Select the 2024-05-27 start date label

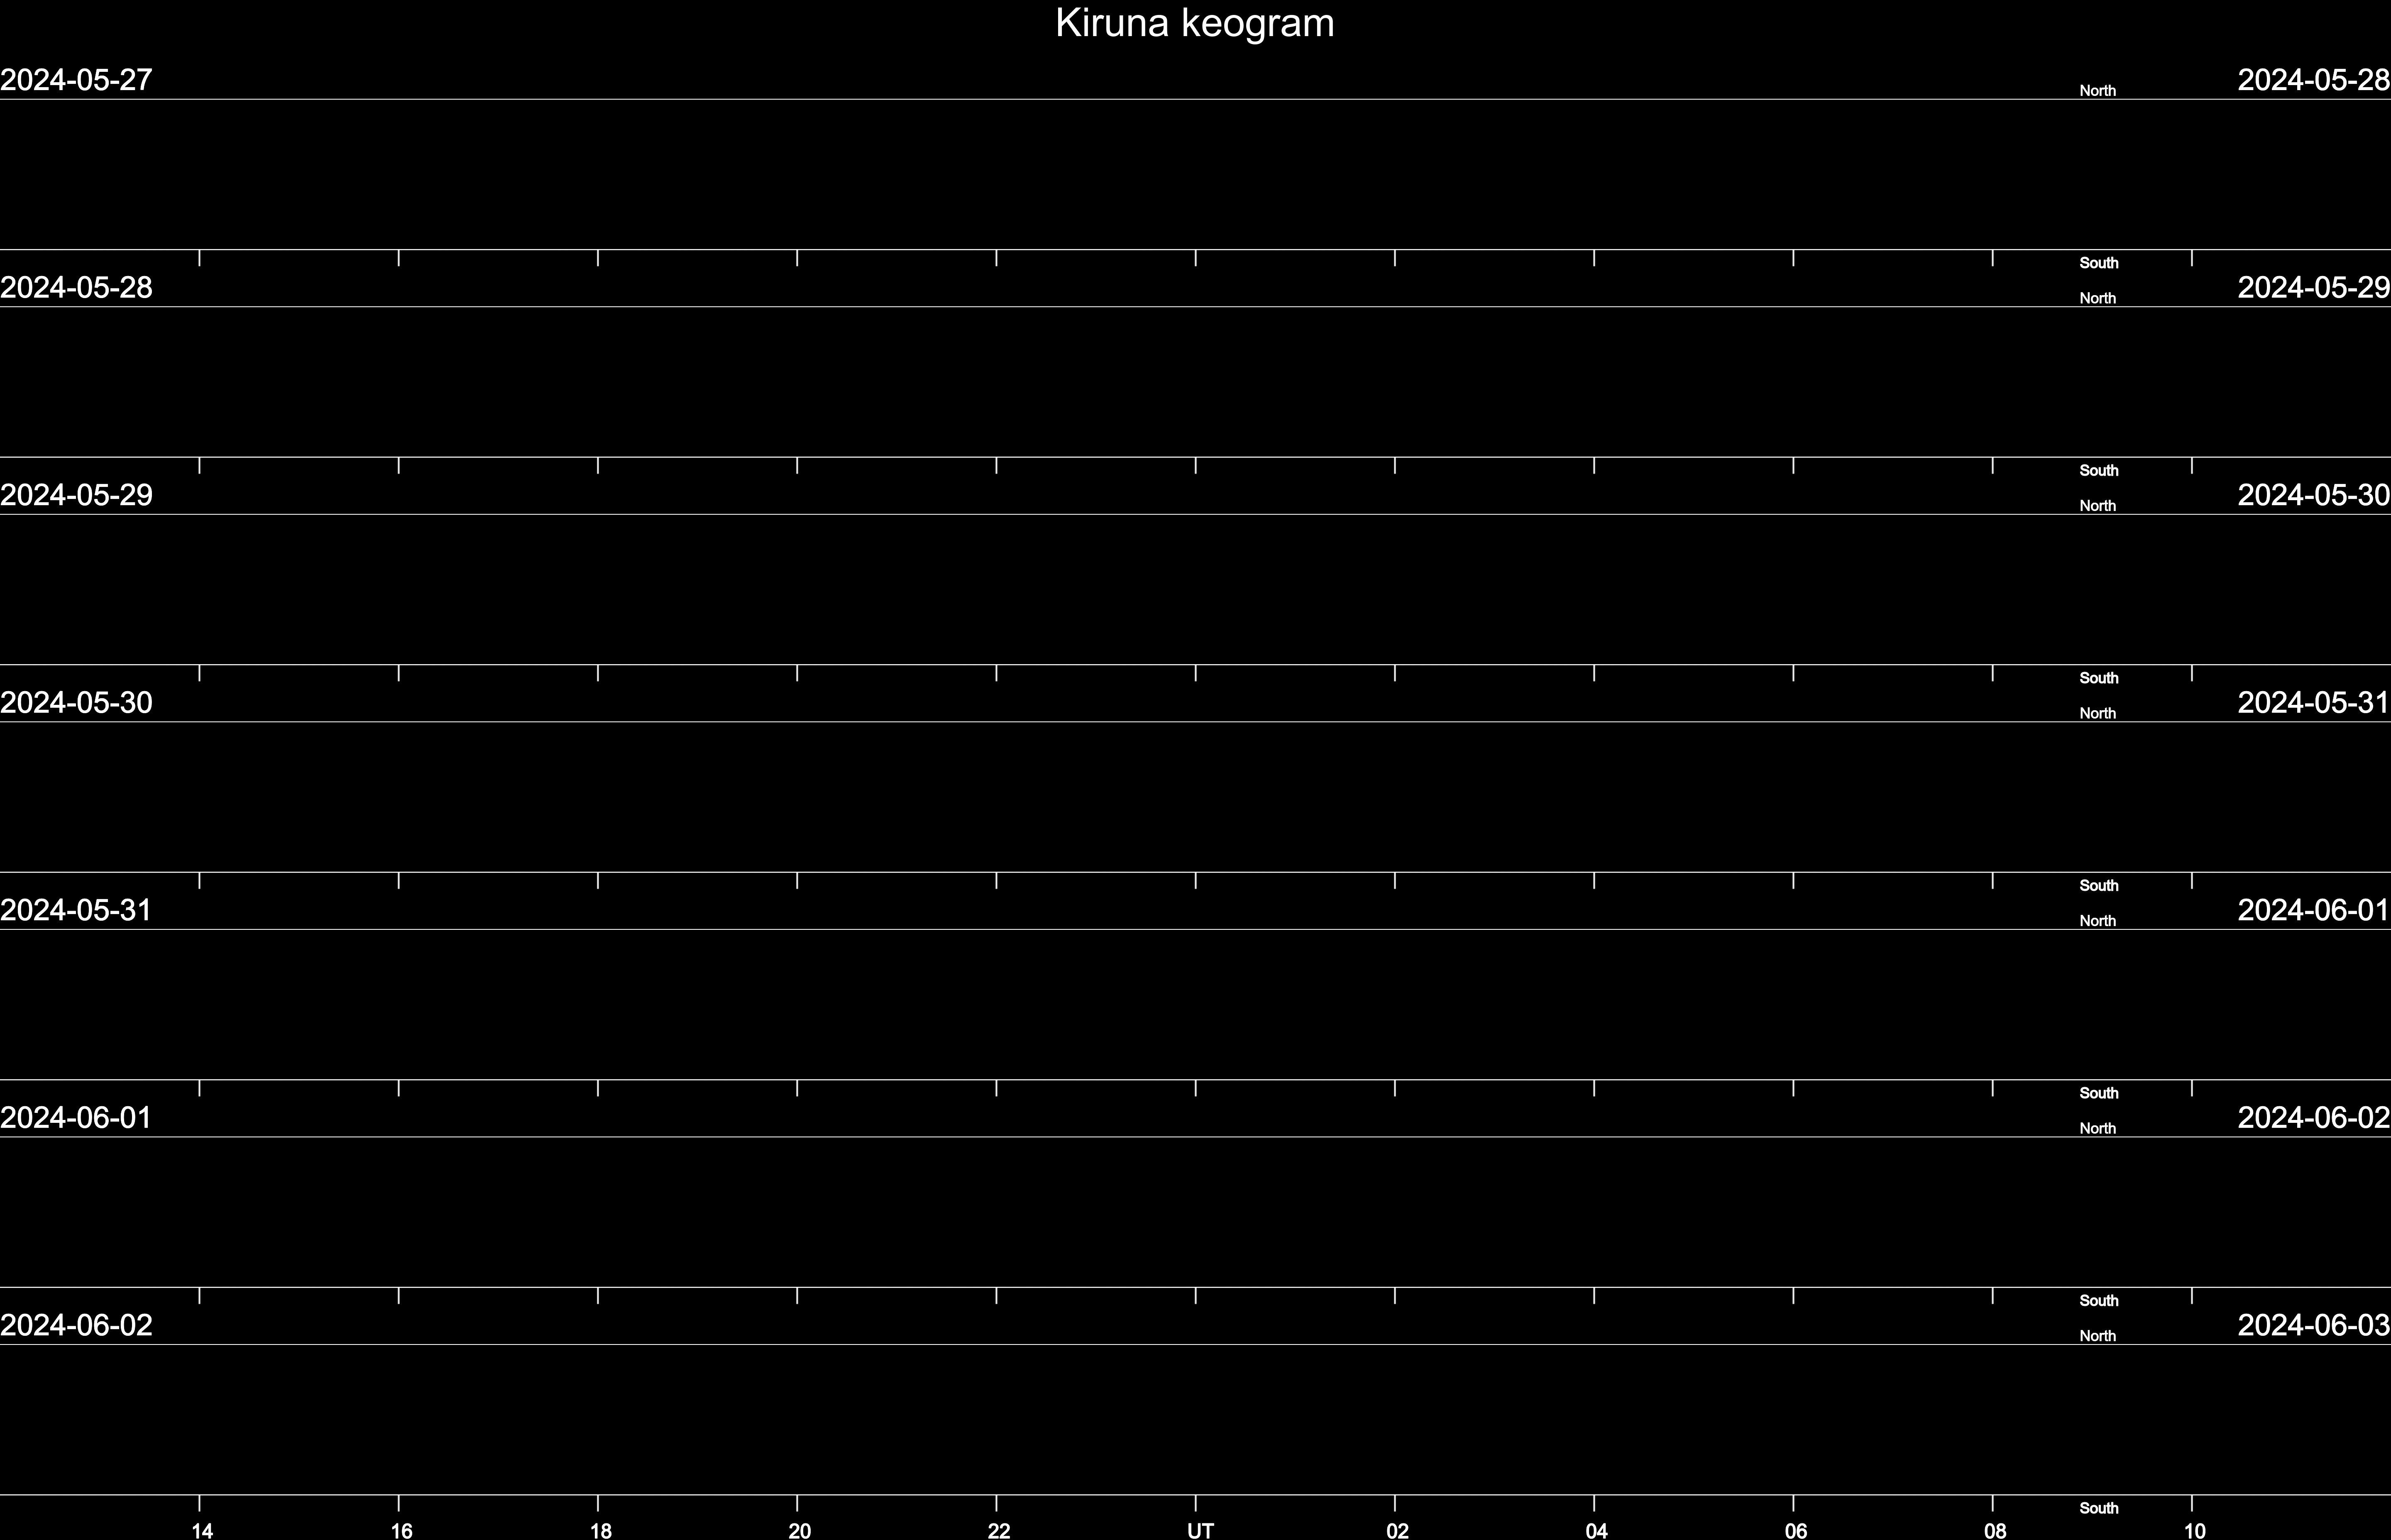[x=76, y=80]
